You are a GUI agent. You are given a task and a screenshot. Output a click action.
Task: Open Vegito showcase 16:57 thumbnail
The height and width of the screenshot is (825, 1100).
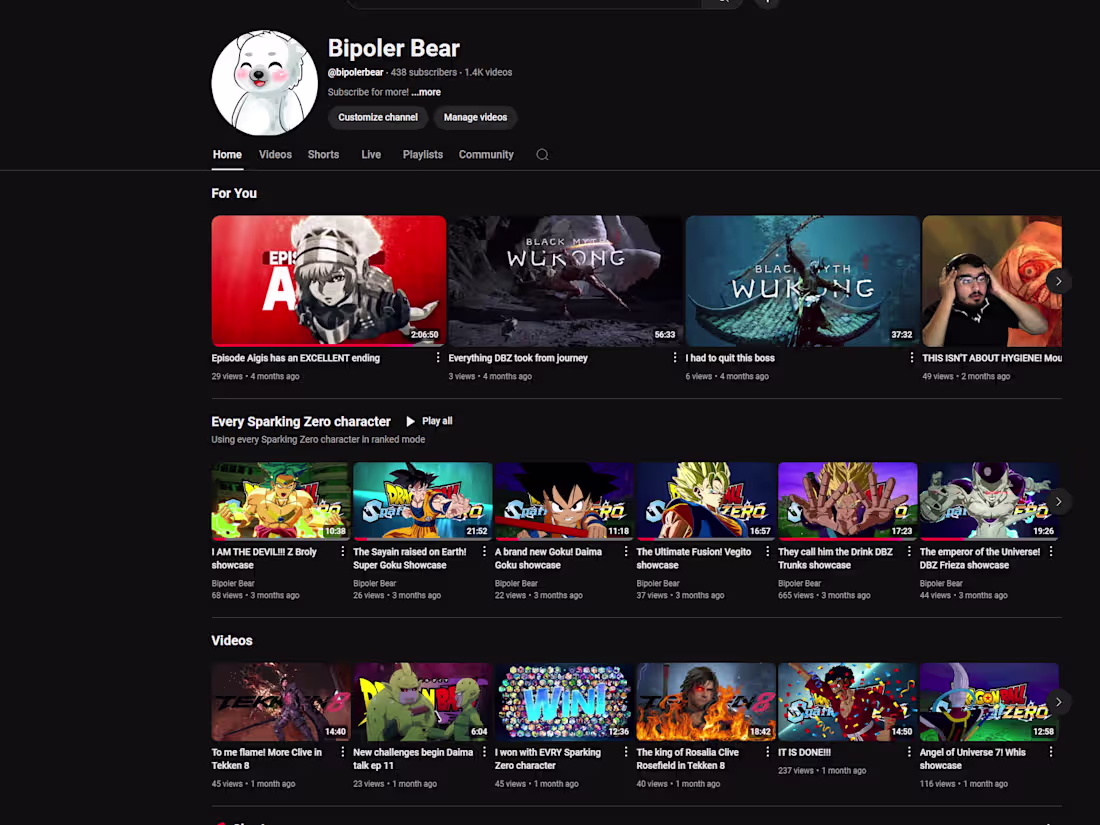tap(706, 501)
